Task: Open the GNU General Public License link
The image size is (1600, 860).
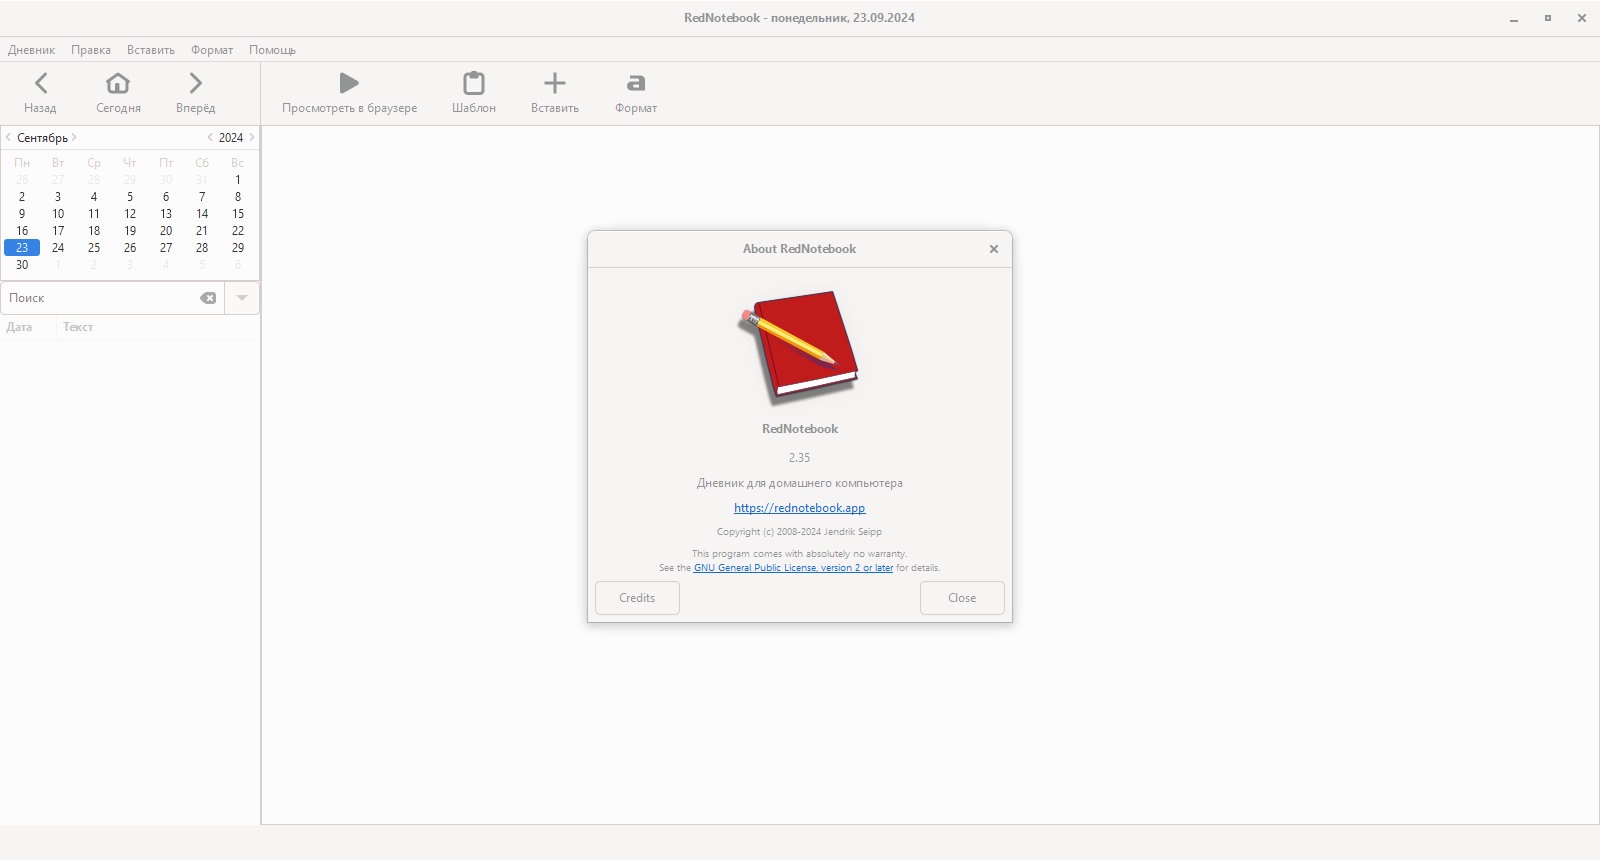Action: point(793,568)
